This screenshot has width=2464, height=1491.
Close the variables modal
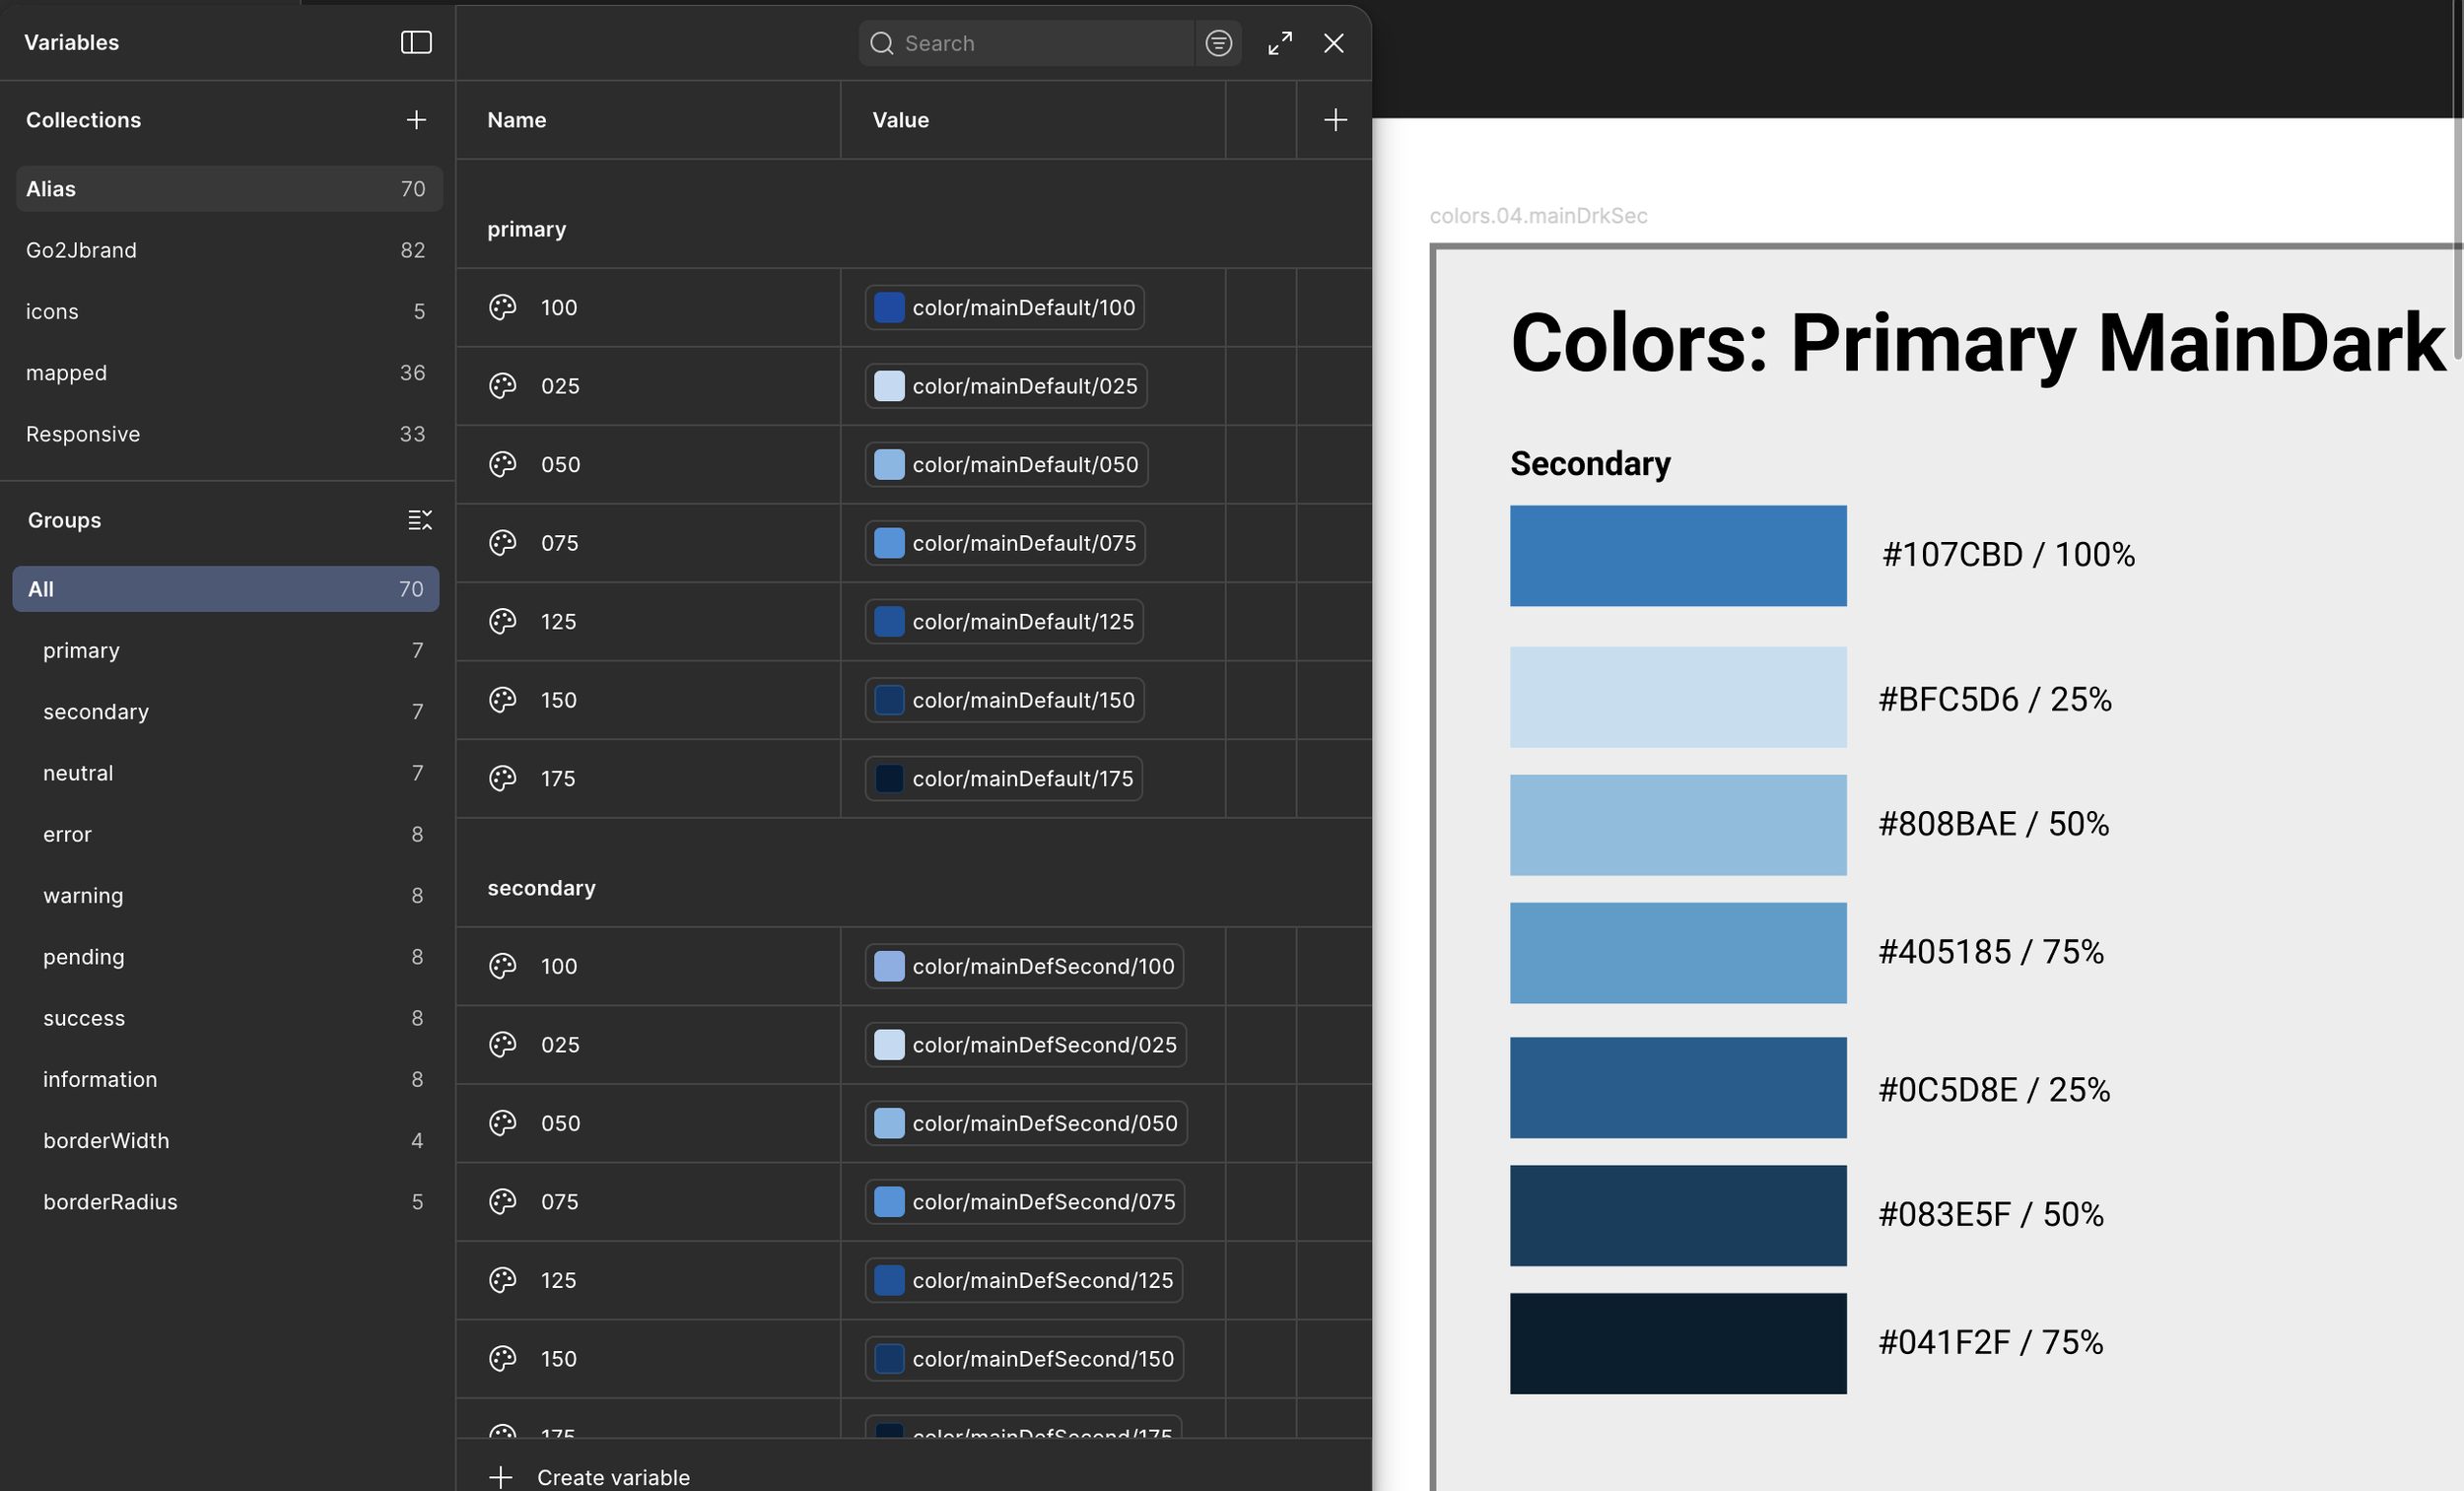pyautogui.click(x=1334, y=43)
